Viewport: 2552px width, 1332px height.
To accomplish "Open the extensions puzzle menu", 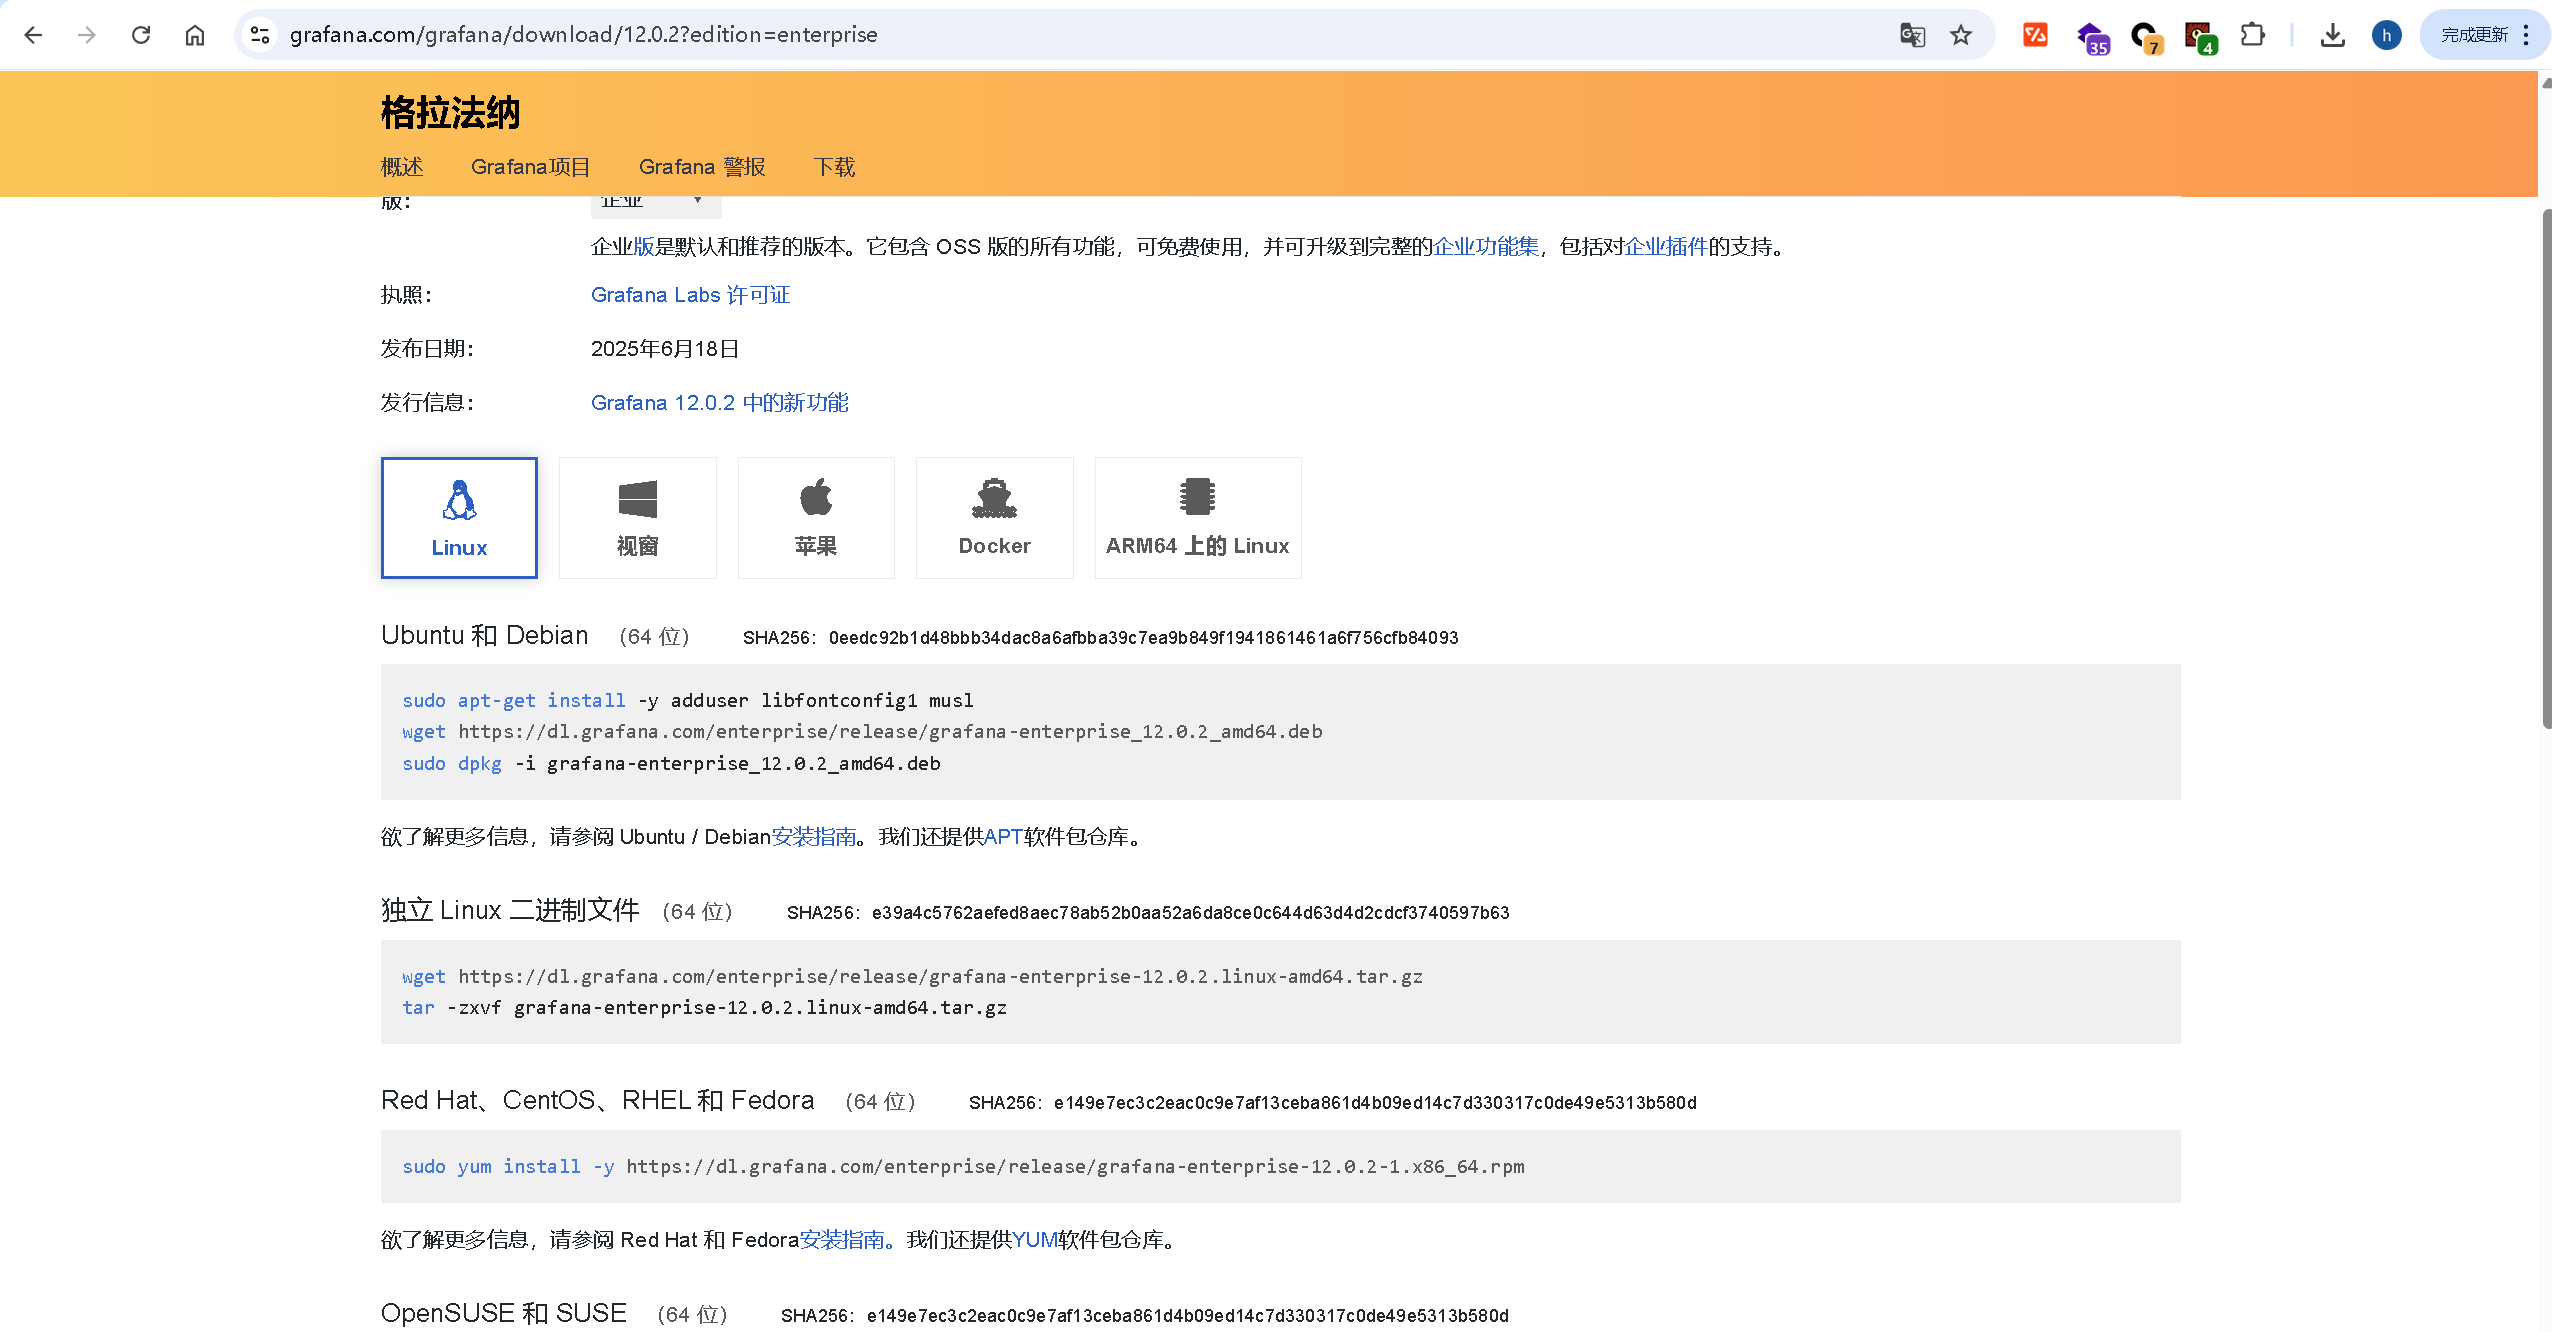I will [x=2253, y=35].
